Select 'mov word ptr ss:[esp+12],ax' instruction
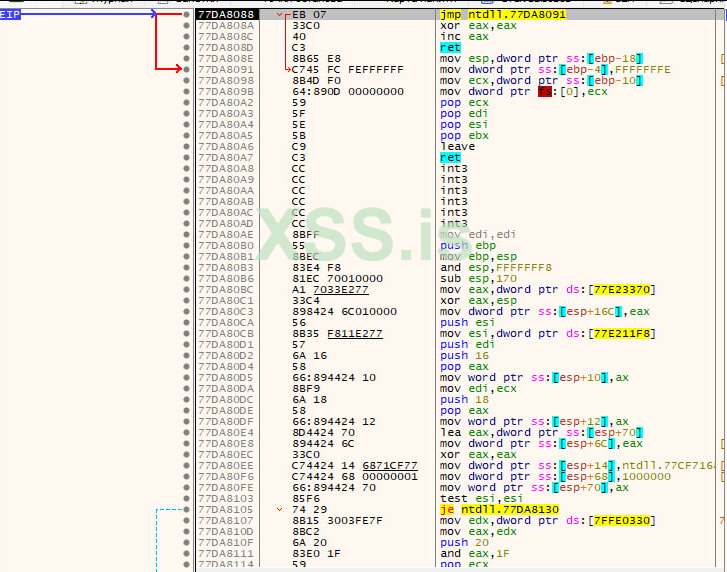Screen dimensions: 727x572 534,422
